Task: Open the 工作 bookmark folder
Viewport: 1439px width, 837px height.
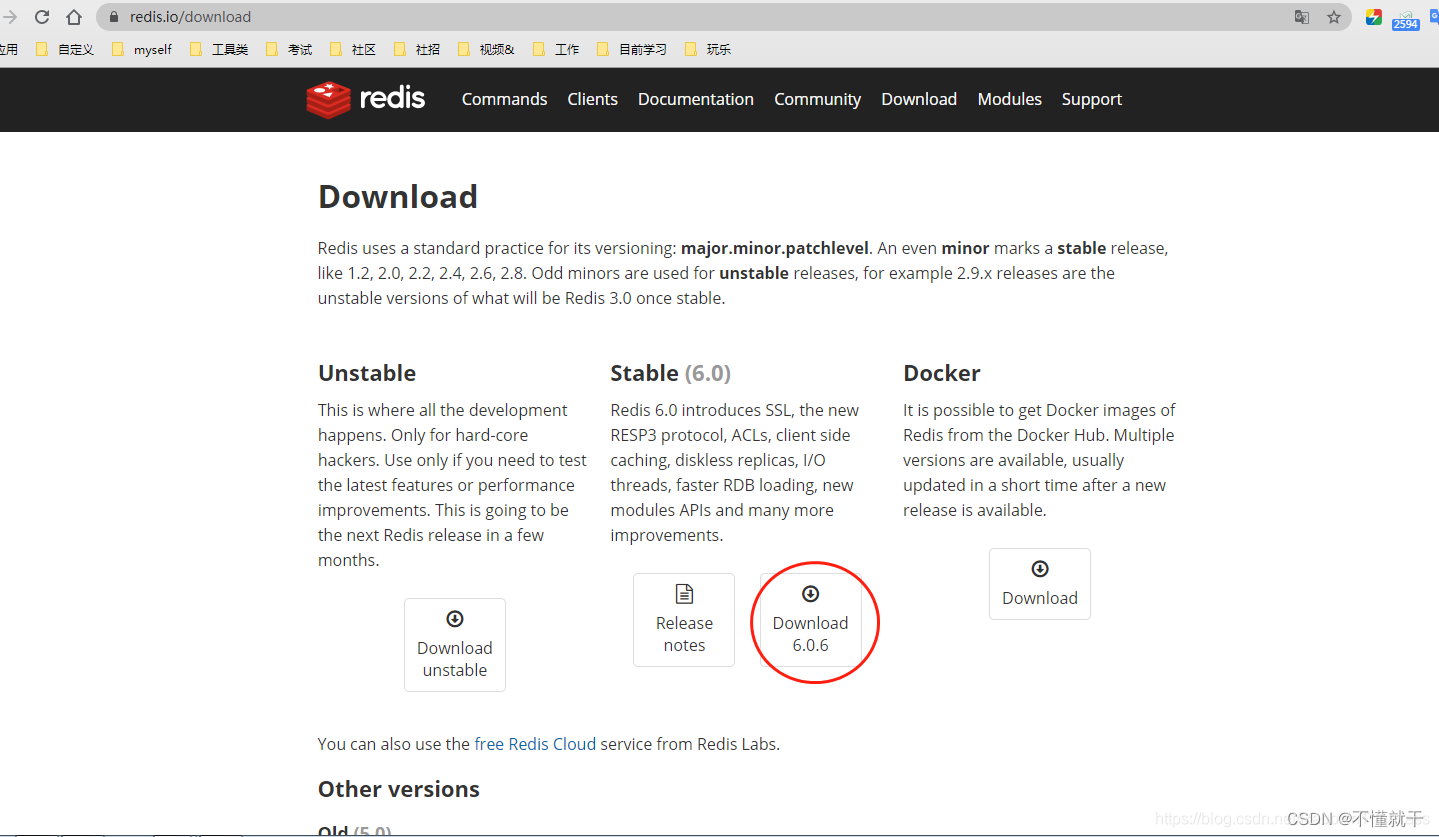Action: 556,49
